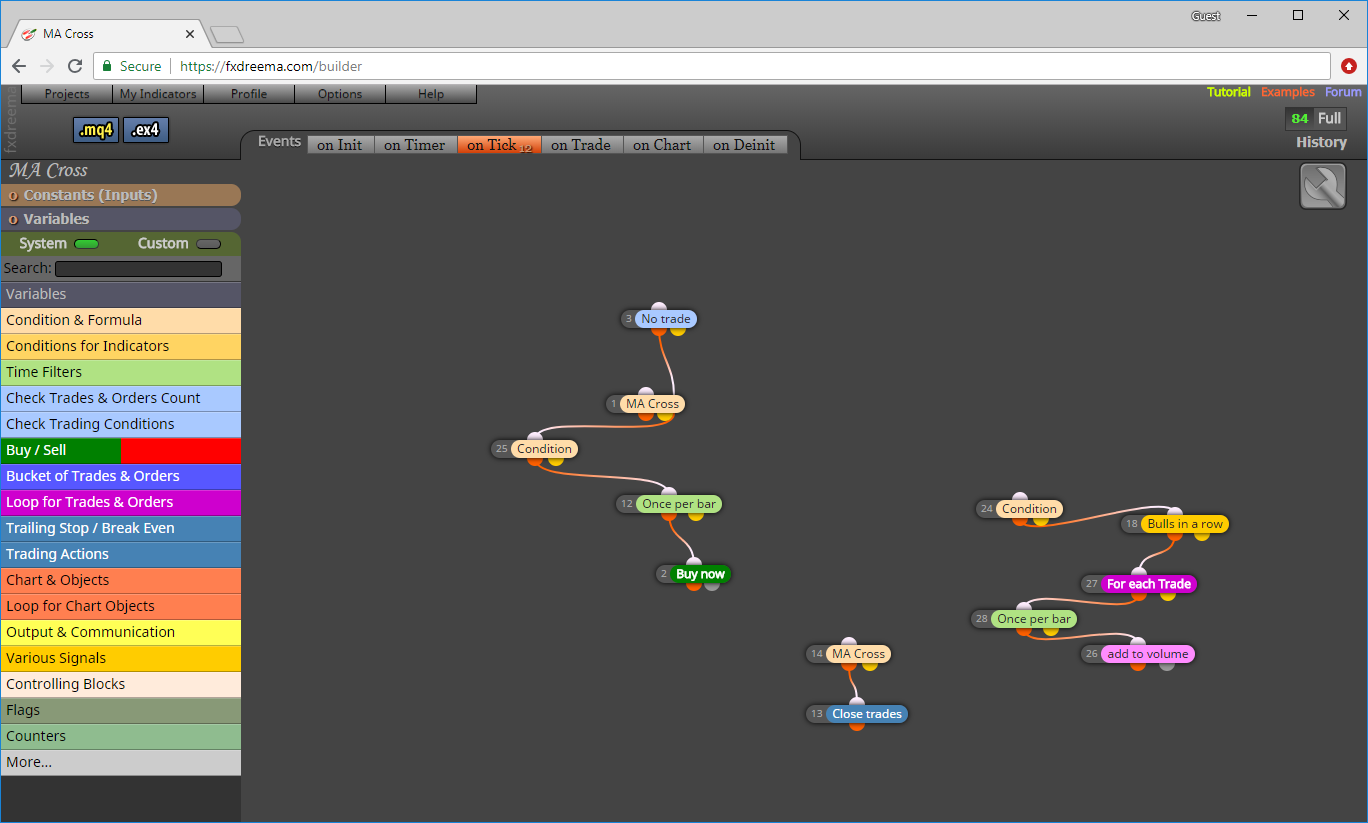Select the Close trades block

pyautogui.click(x=867, y=714)
